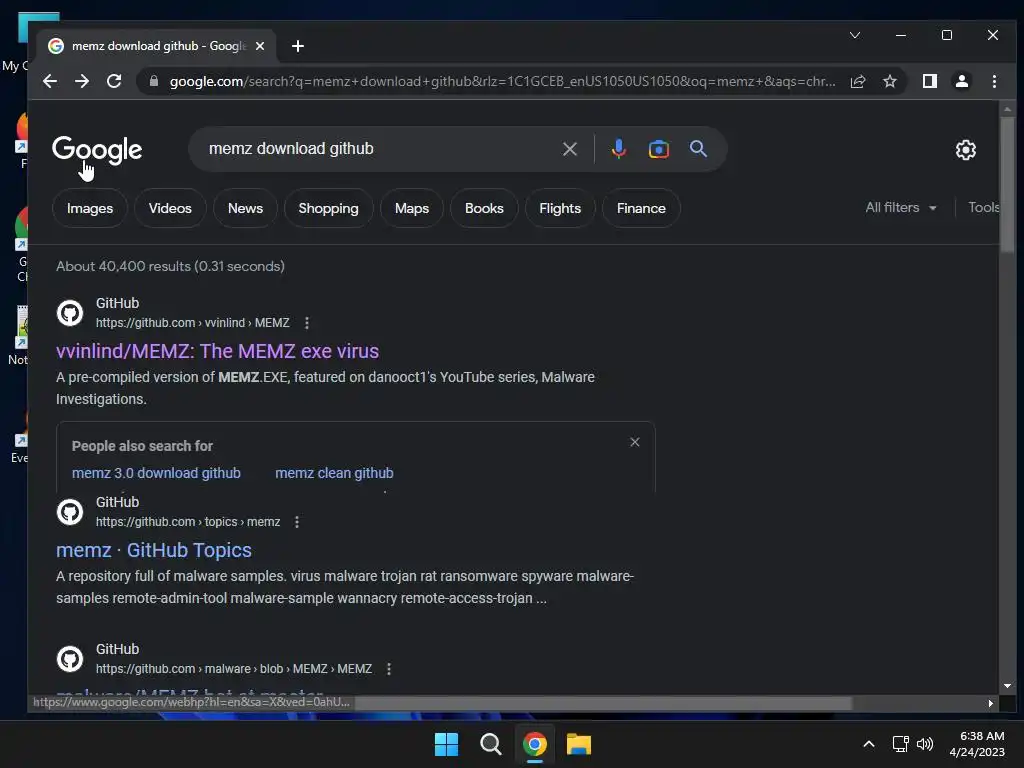This screenshot has height=768, width=1024.
Task: Share this page from address bar
Action: 858,81
